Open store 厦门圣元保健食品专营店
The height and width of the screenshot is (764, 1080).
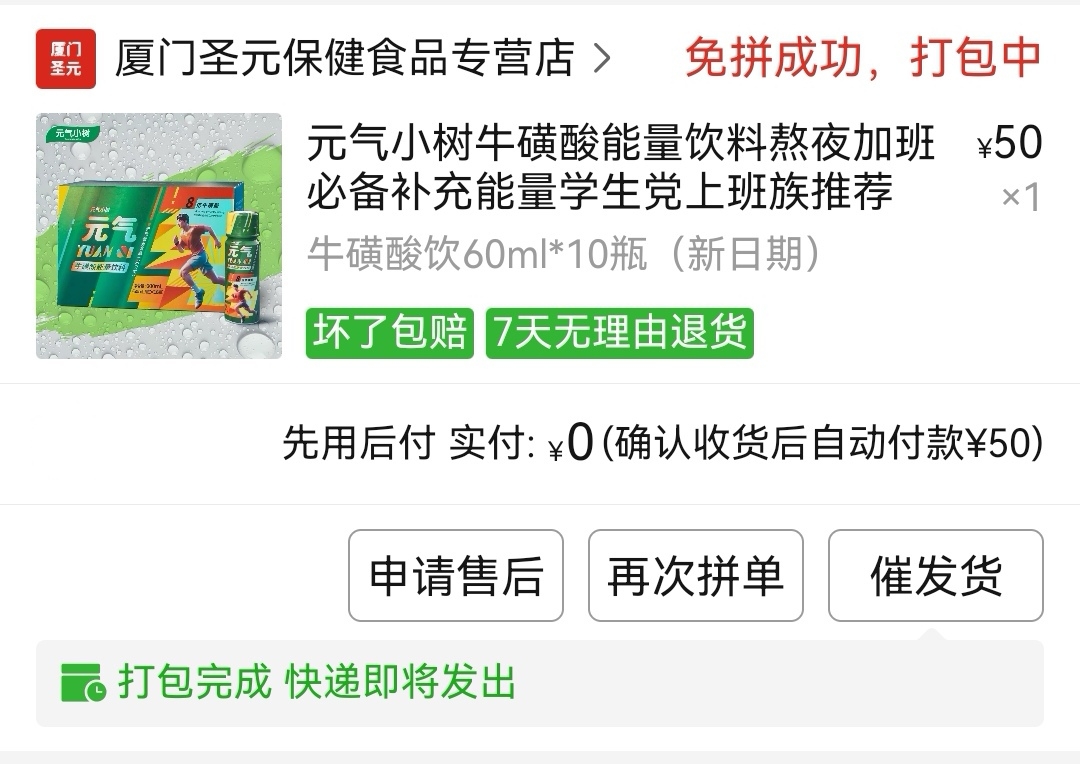pyautogui.click(x=344, y=58)
